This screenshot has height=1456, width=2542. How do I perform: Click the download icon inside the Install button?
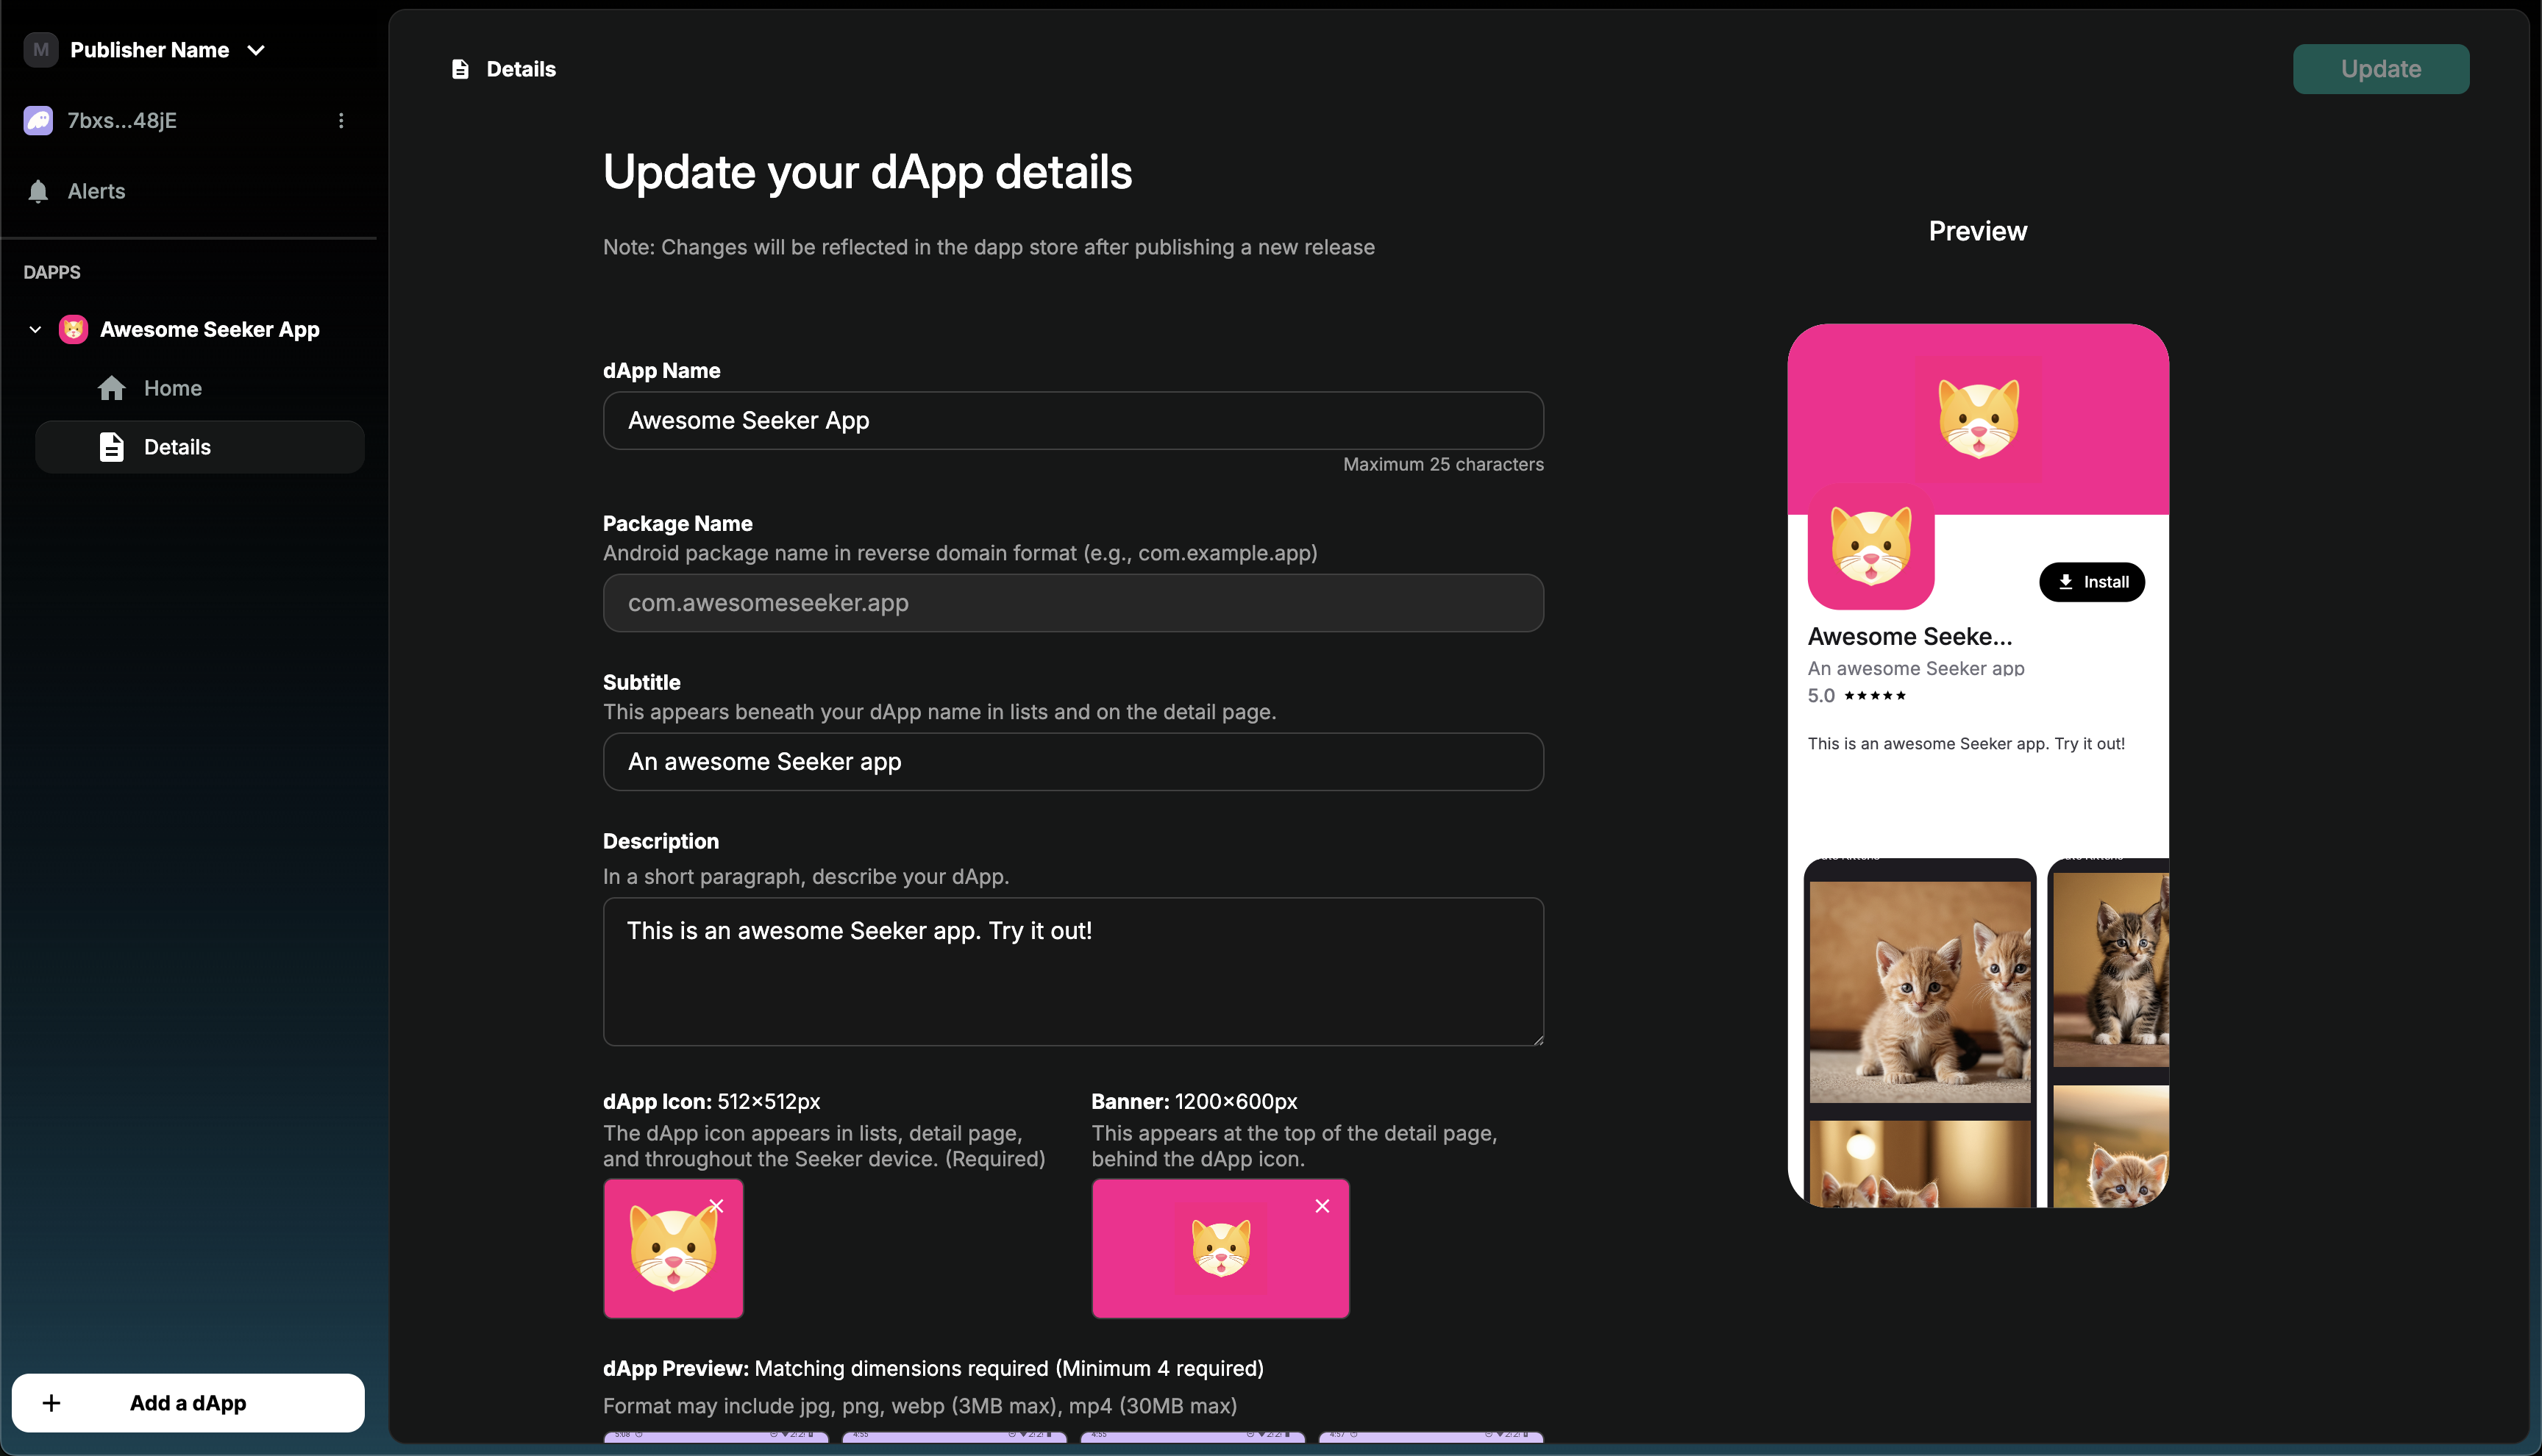pos(2065,581)
